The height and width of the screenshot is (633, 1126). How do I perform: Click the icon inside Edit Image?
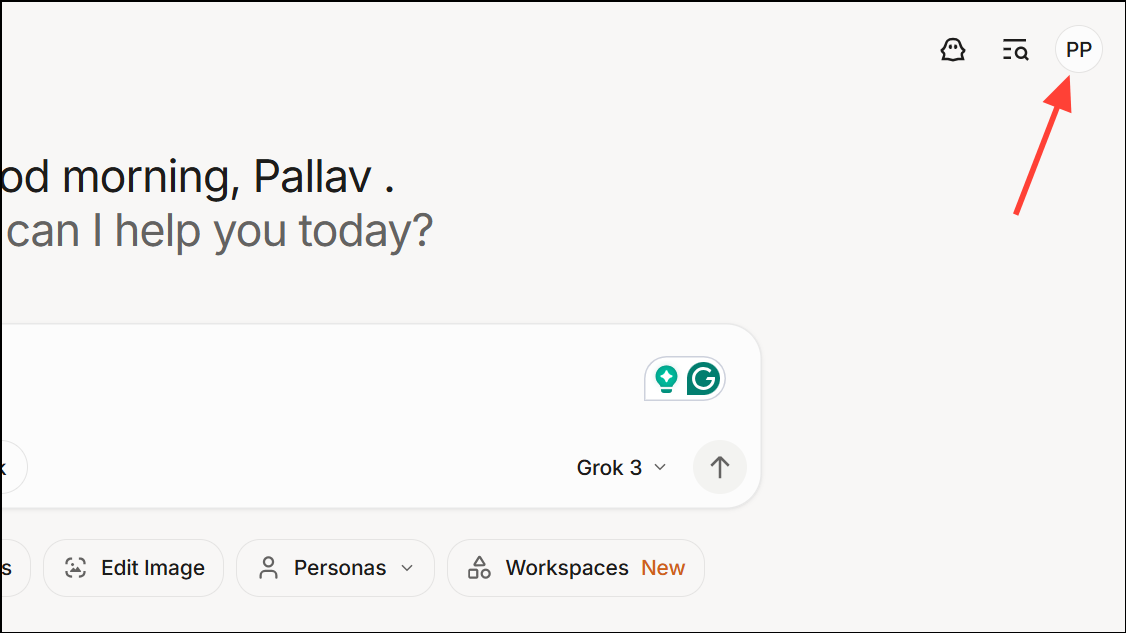75,568
